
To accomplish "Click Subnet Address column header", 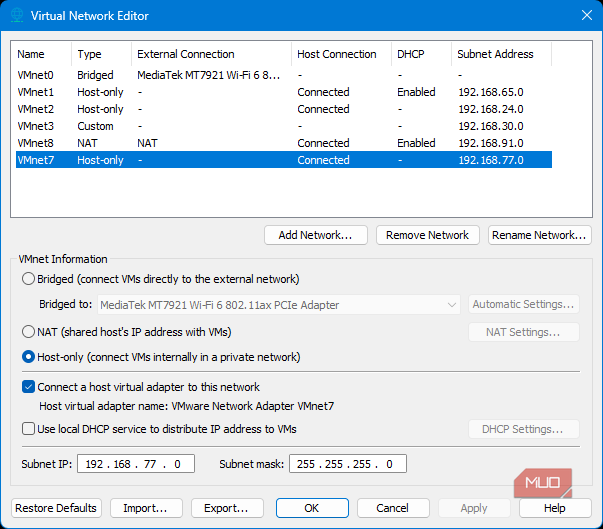I will pos(501,54).
